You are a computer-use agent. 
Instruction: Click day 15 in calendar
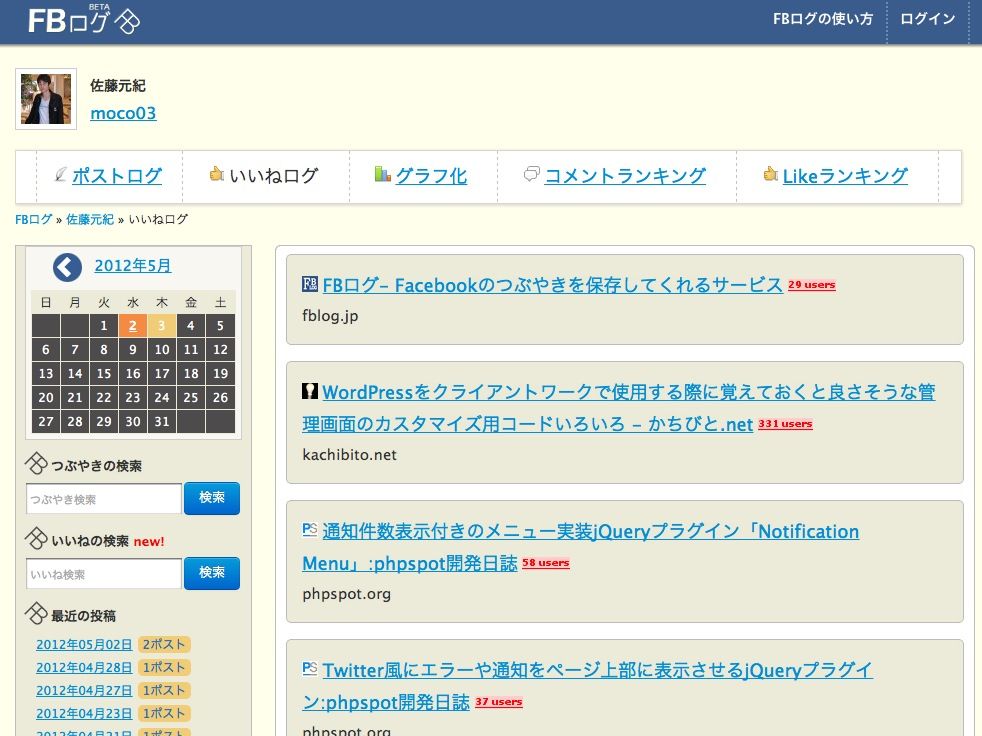[x=104, y=373]
